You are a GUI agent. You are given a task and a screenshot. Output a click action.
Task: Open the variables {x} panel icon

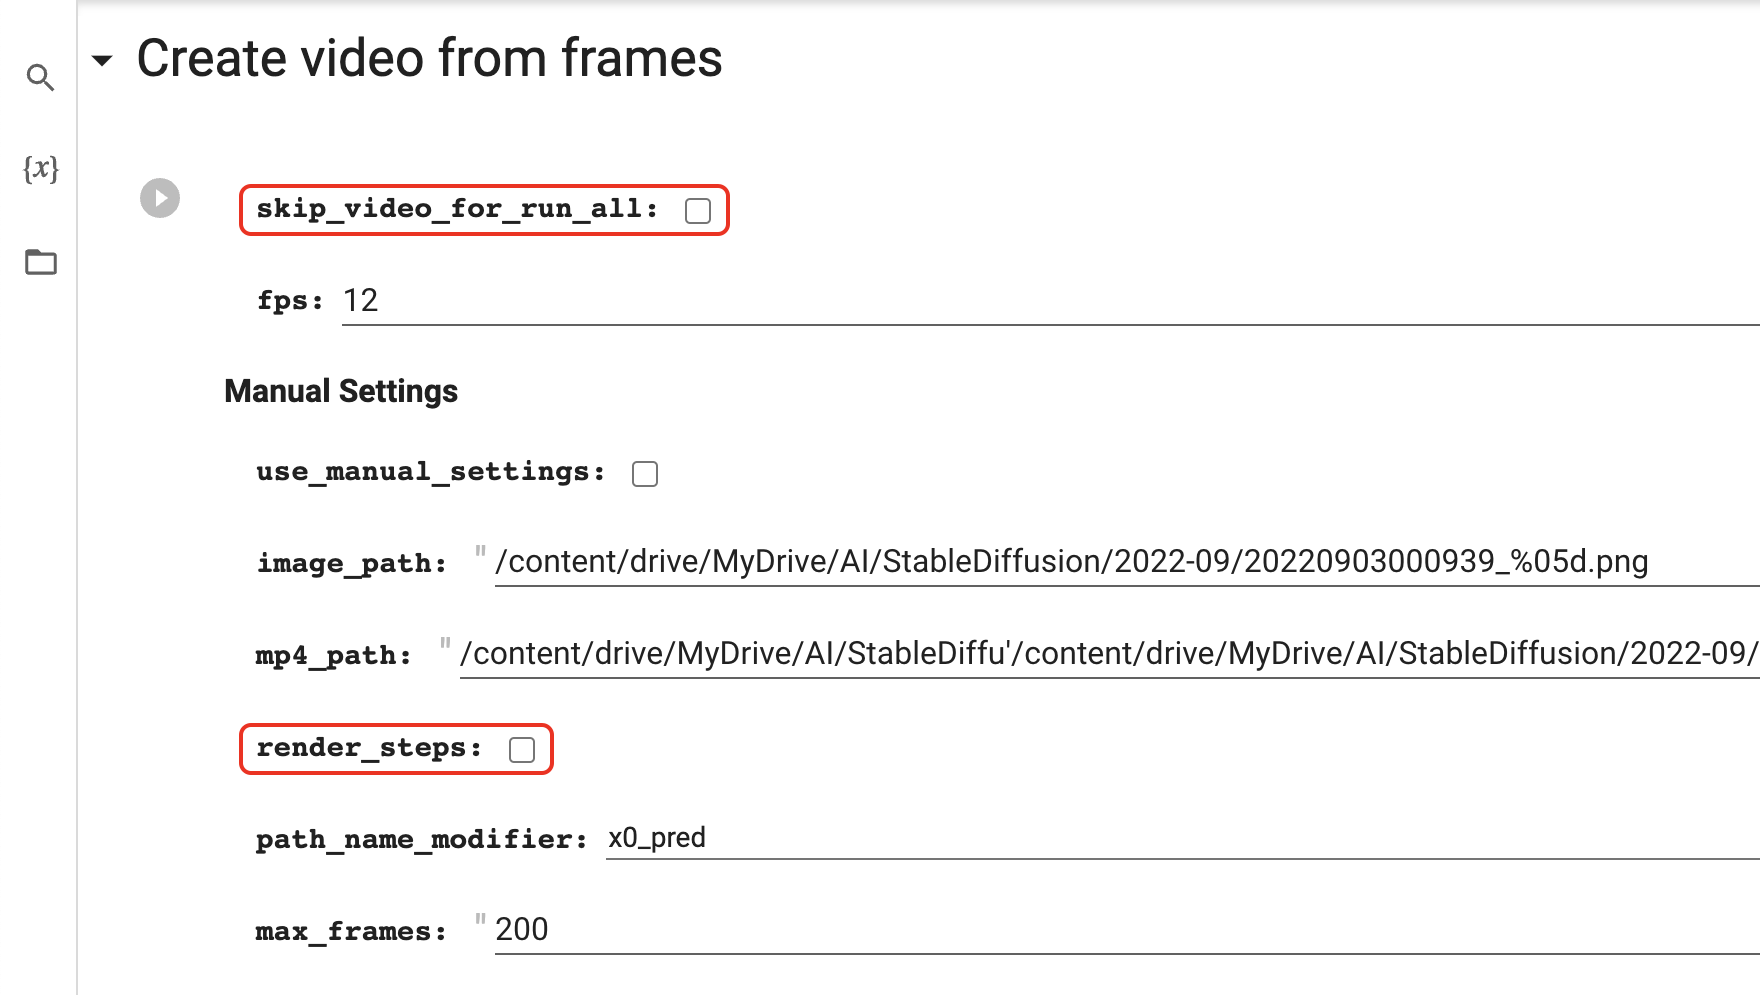tap(41, 168)
